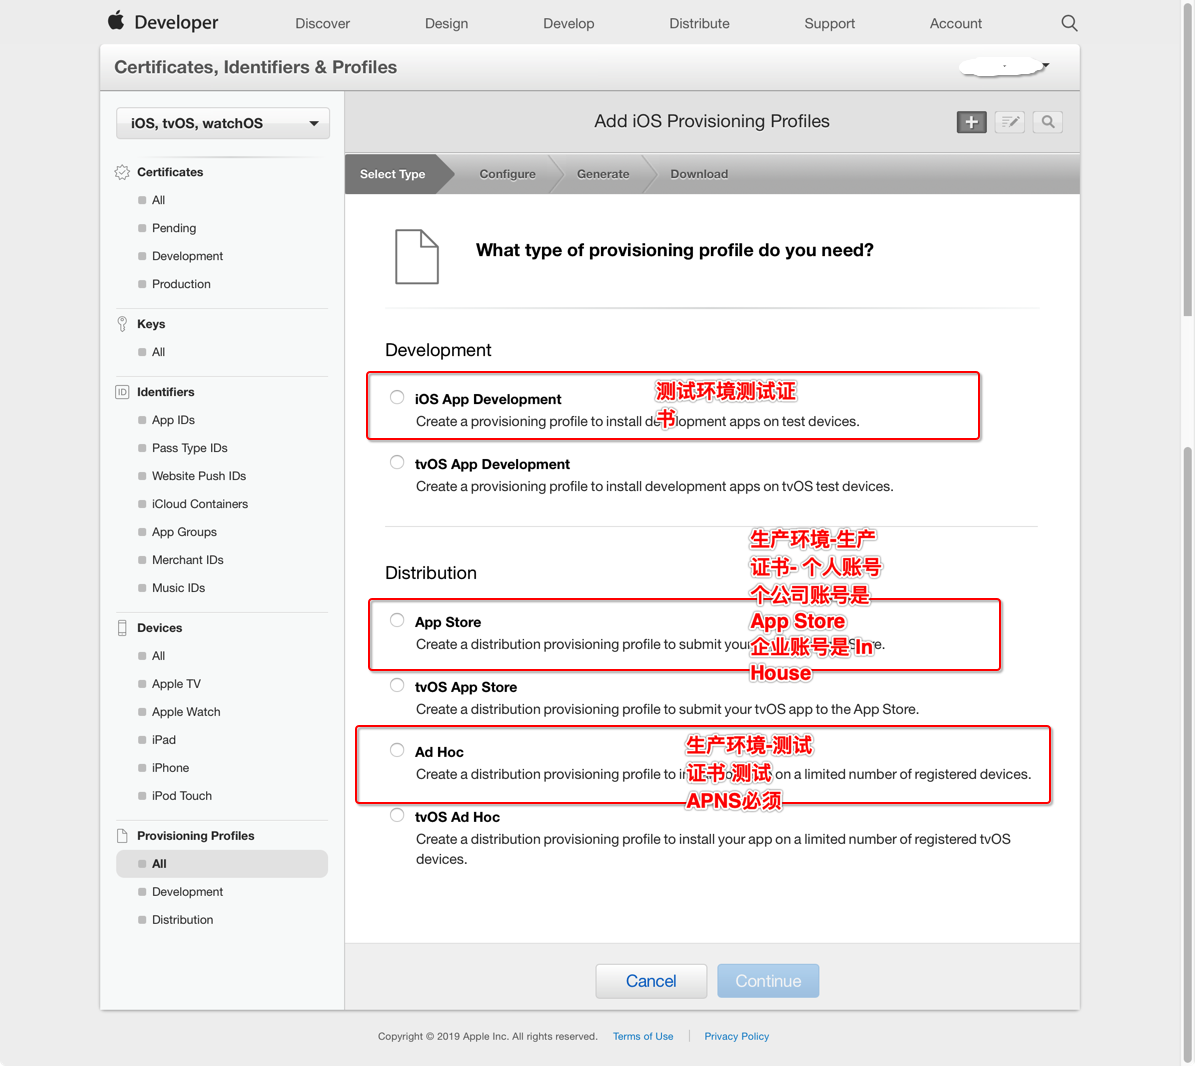Select the tvOS Ad Hoc radio button
The image size is (1195, 1066).
coord(397,815)
